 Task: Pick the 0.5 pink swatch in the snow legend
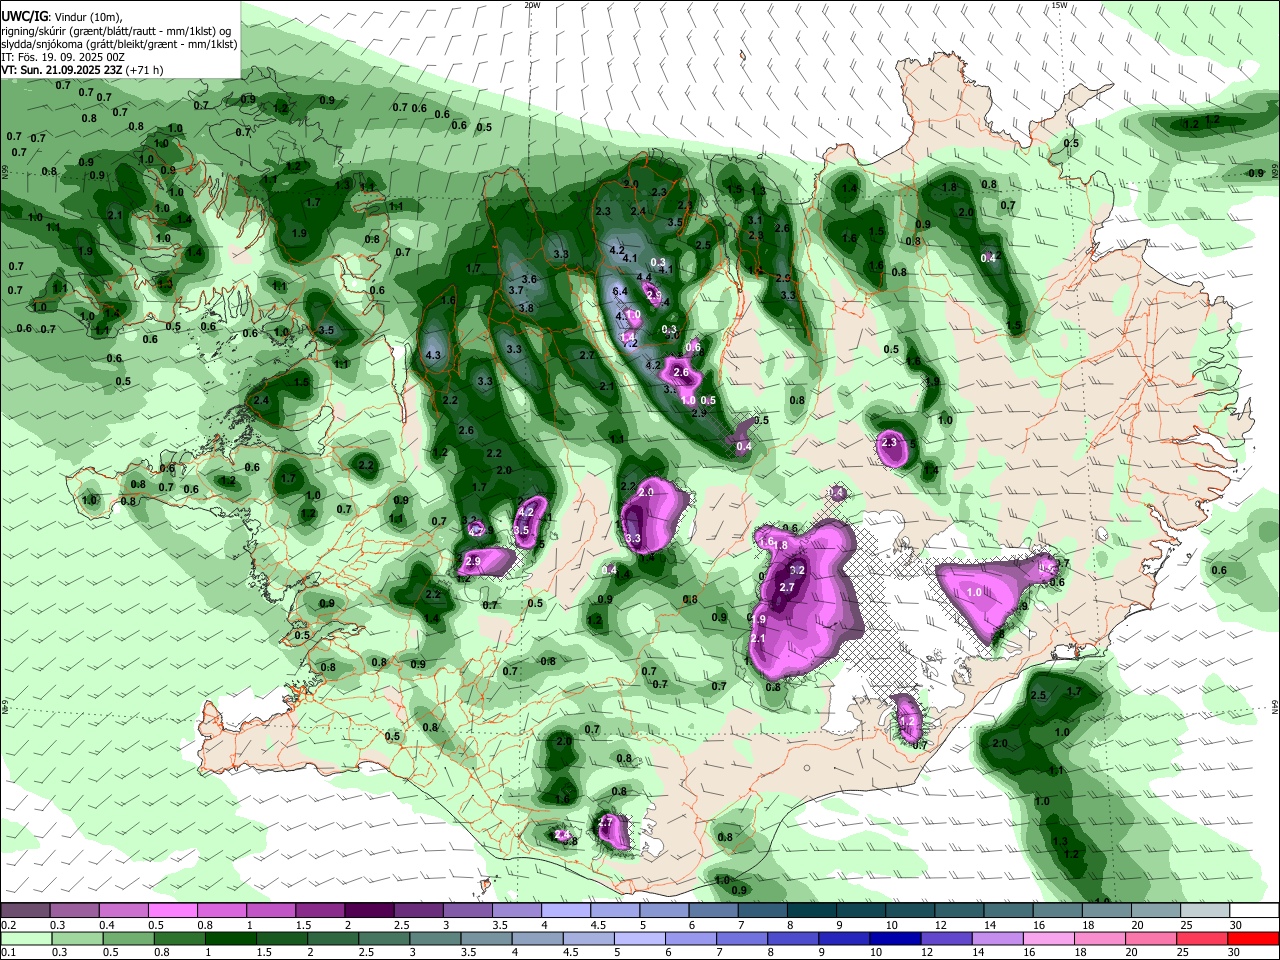(172, 910)
